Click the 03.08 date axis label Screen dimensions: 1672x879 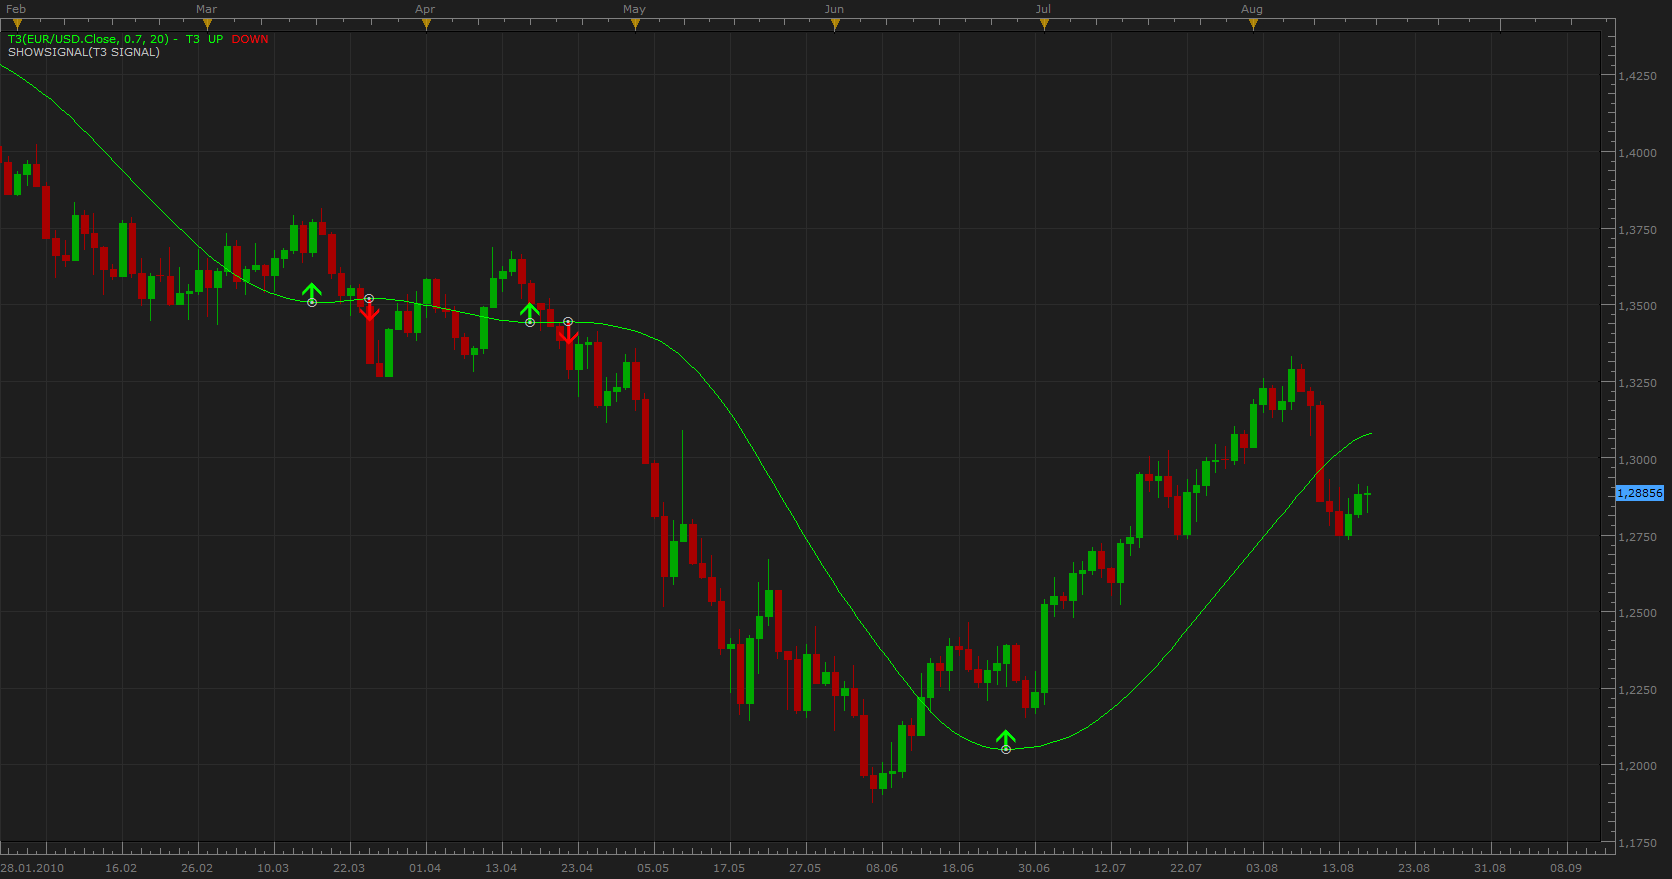pyautogui.click(x=1262, y=868)
